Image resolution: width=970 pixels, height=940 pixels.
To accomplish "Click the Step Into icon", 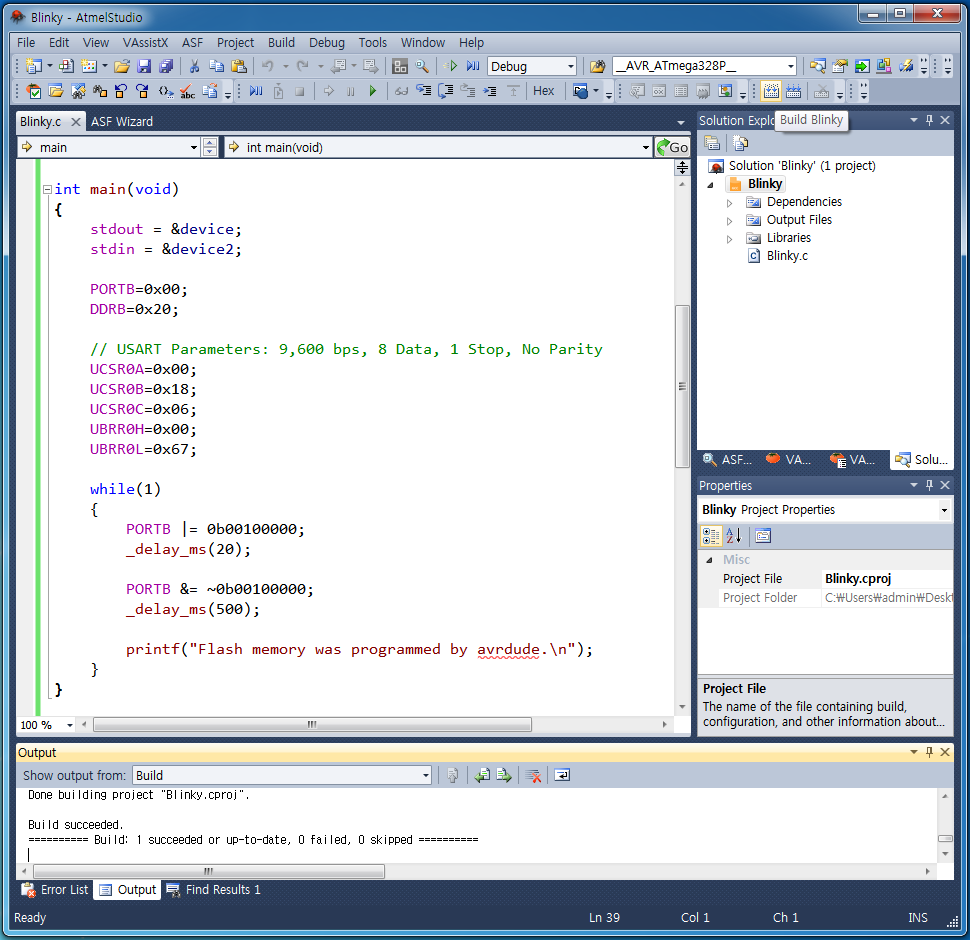I will [424, 91].
